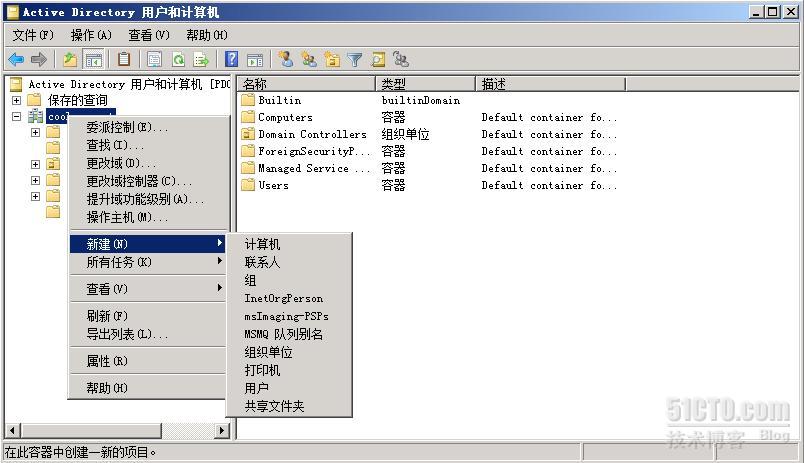Click the Find objects magnifier icon
The height and width of the screenshot is (463, 804).
click(378, 59)
